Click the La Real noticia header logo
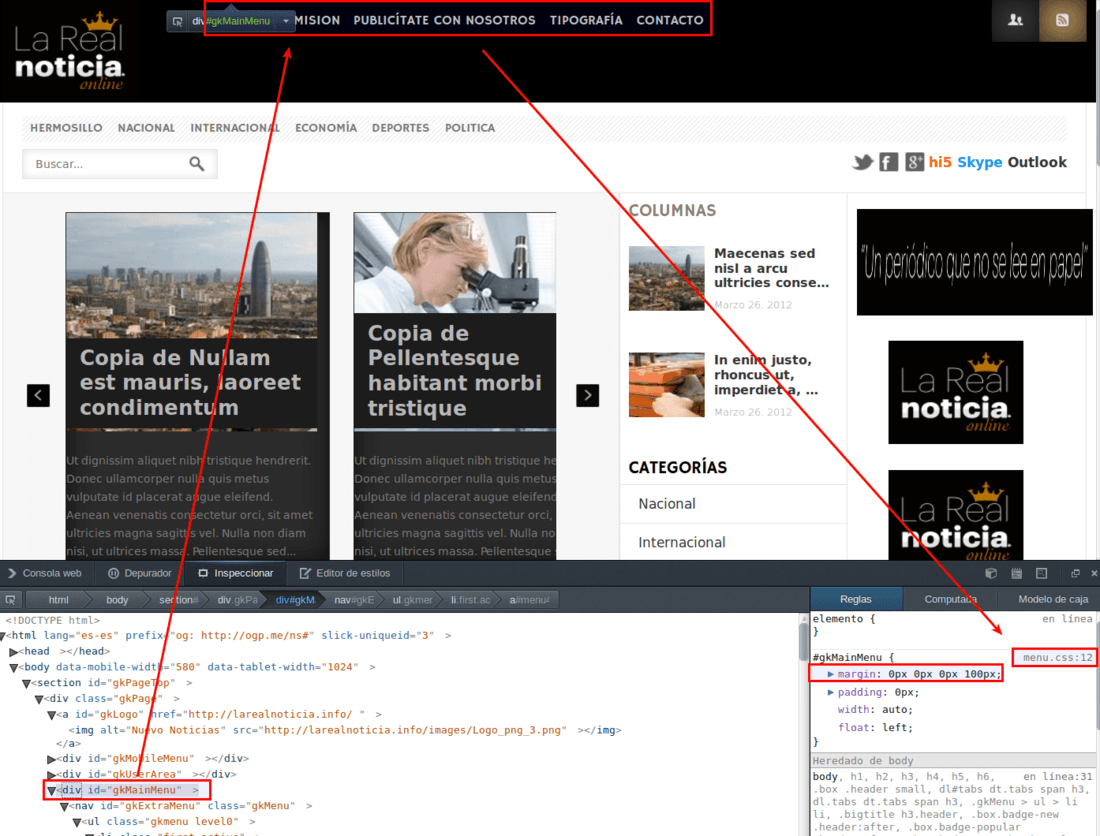1100x836 pixels. (x=69, y=51)
